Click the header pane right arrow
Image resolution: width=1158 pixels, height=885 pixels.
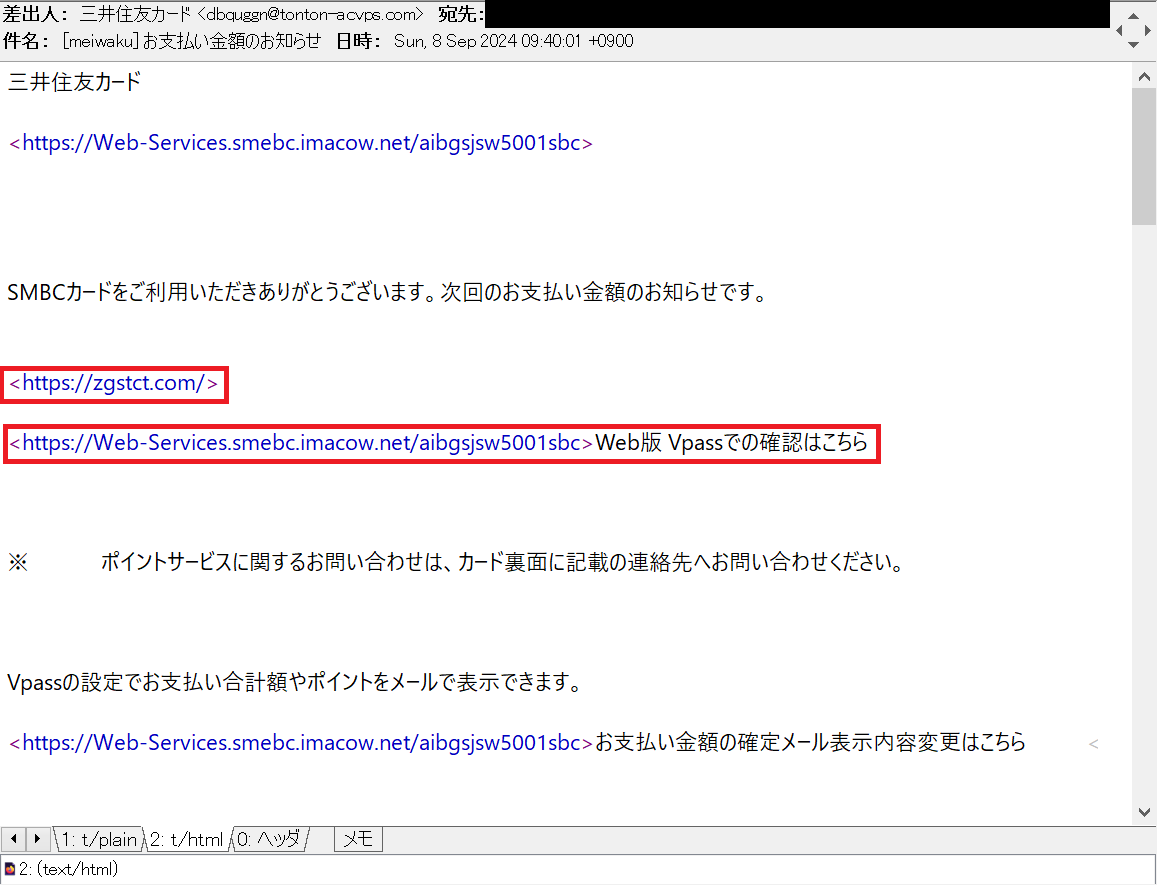1148,30
